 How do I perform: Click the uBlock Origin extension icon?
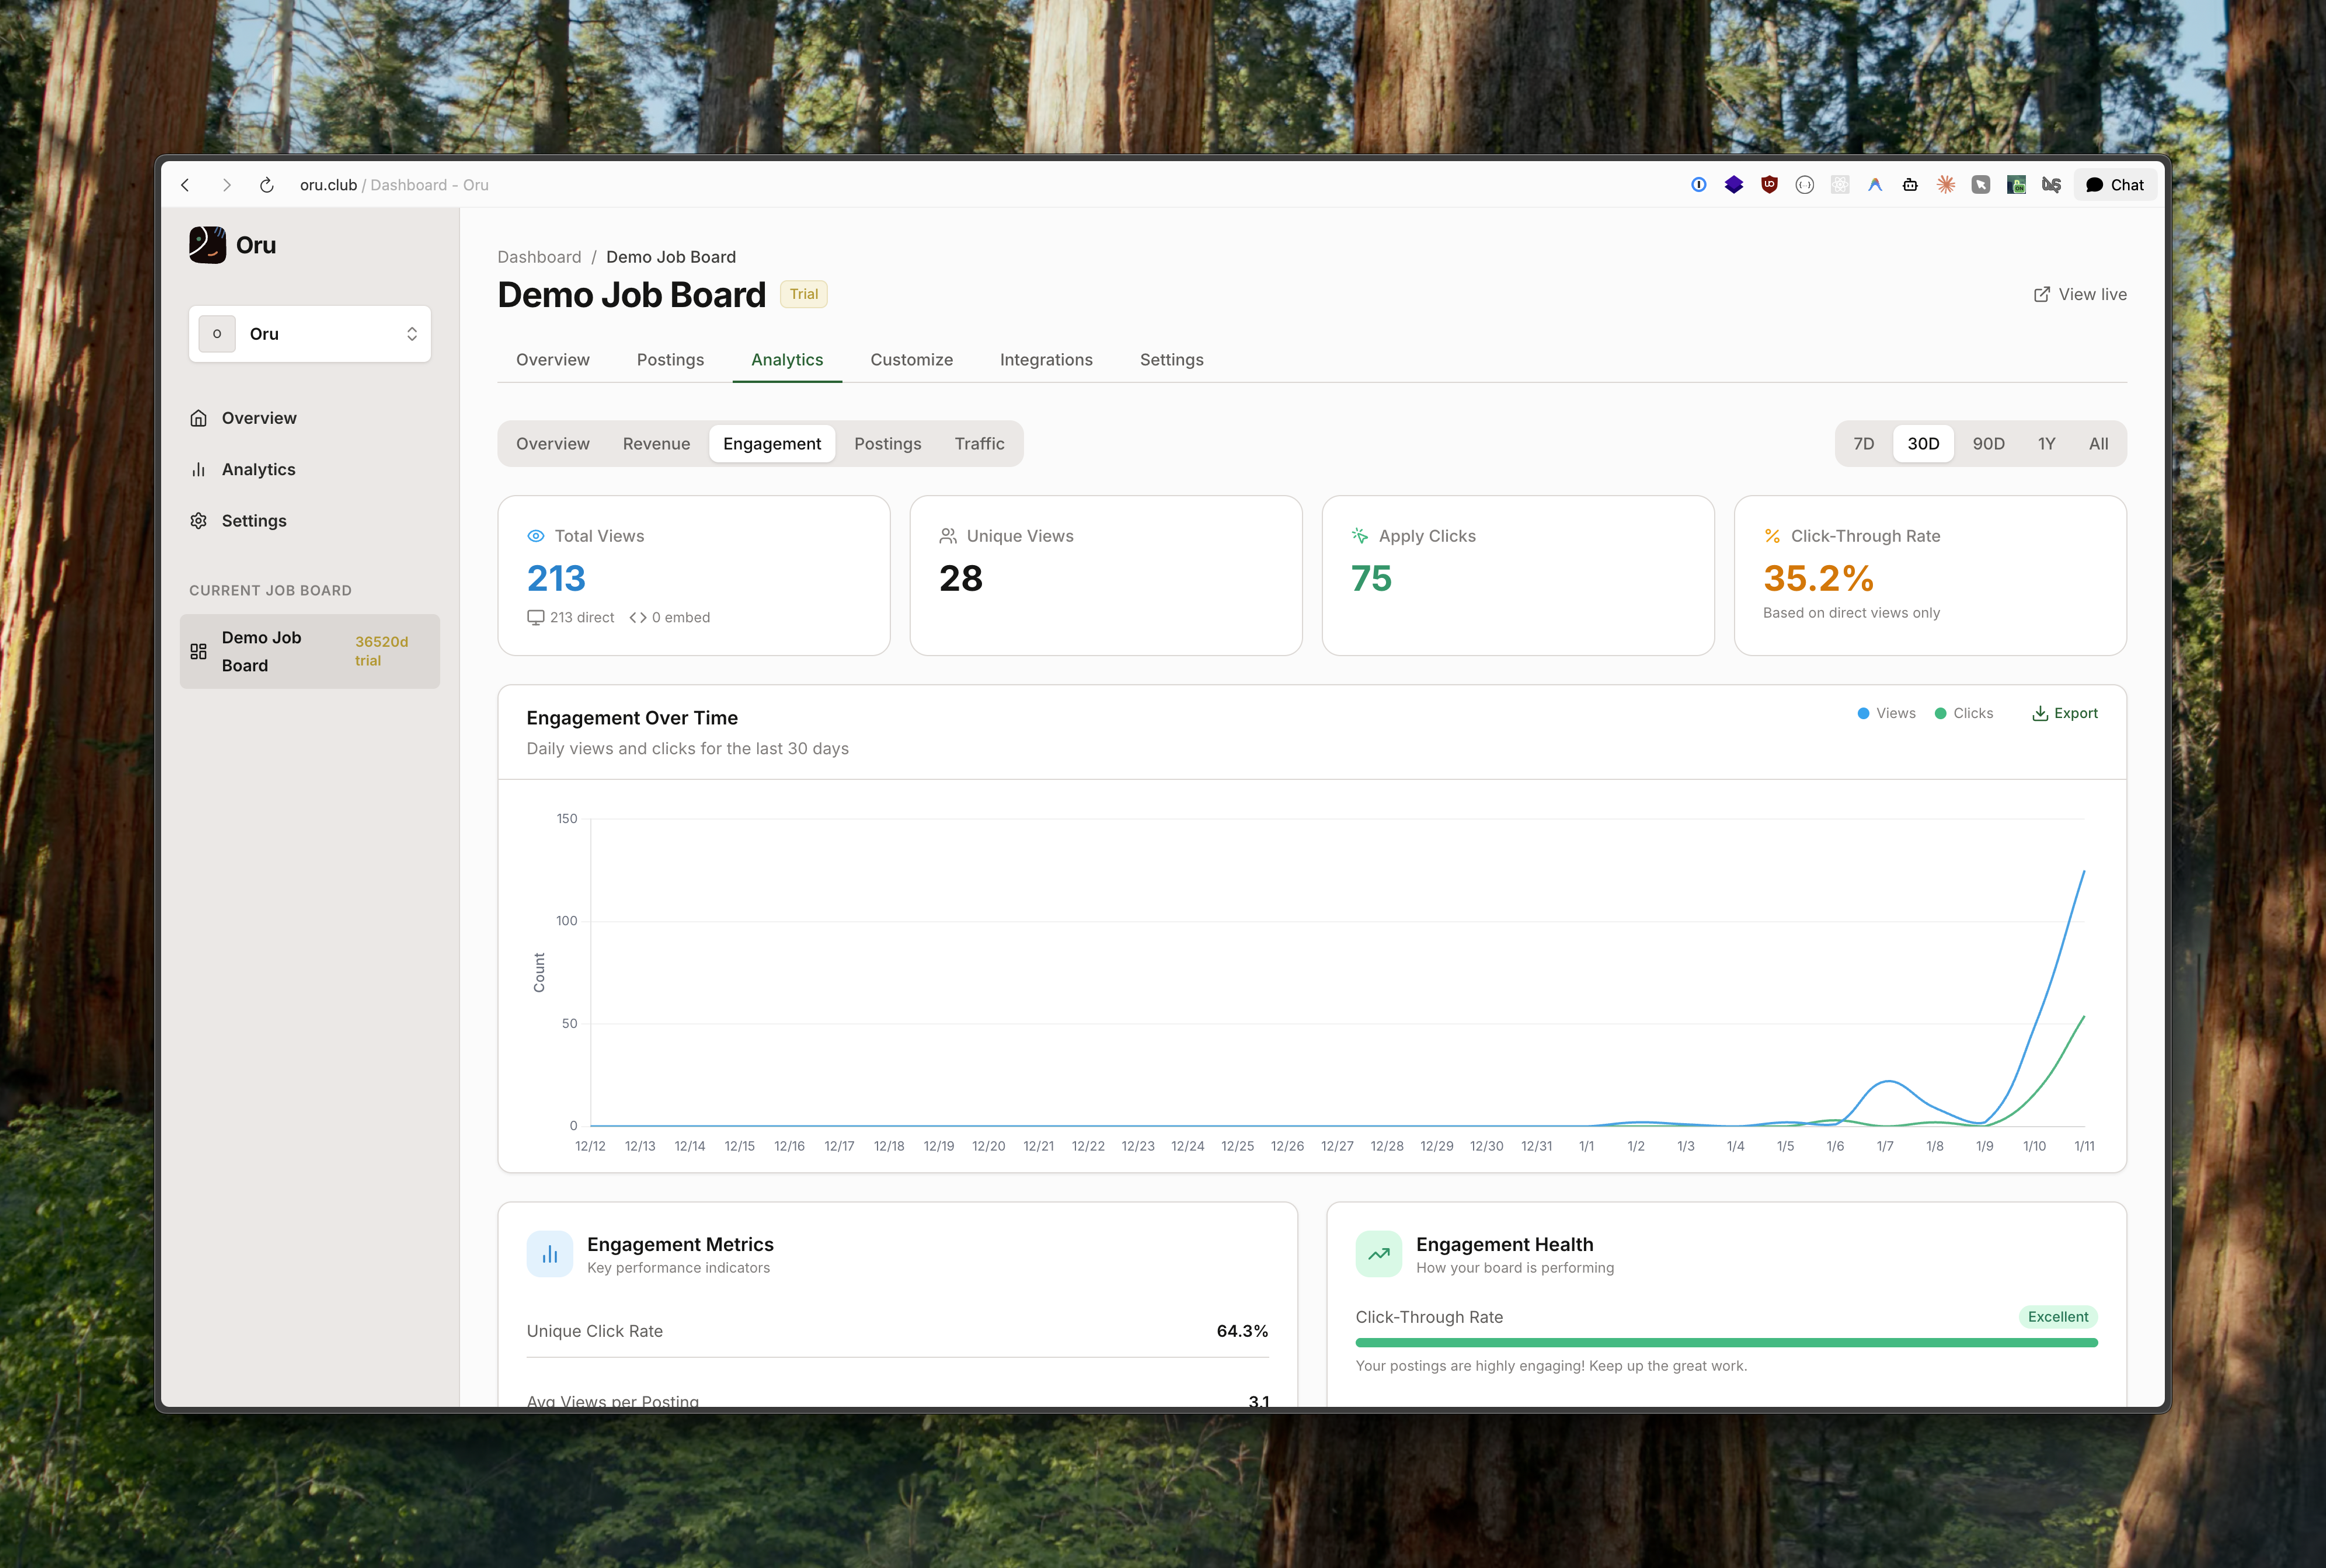pos(1770,185)
